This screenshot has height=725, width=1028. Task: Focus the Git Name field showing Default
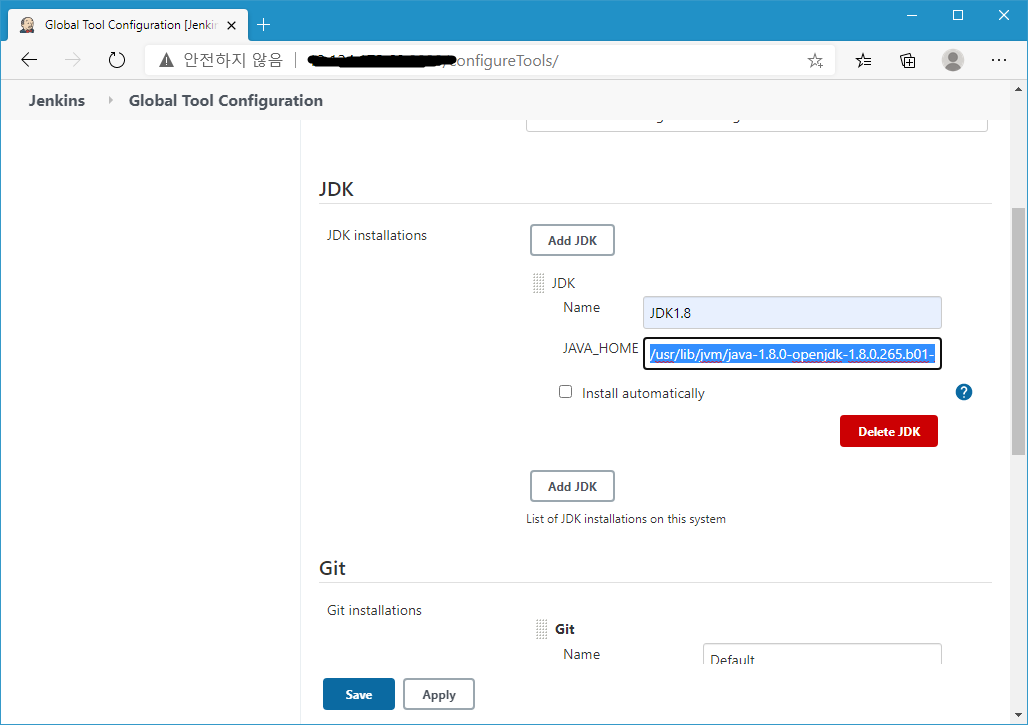pos(822,654)
